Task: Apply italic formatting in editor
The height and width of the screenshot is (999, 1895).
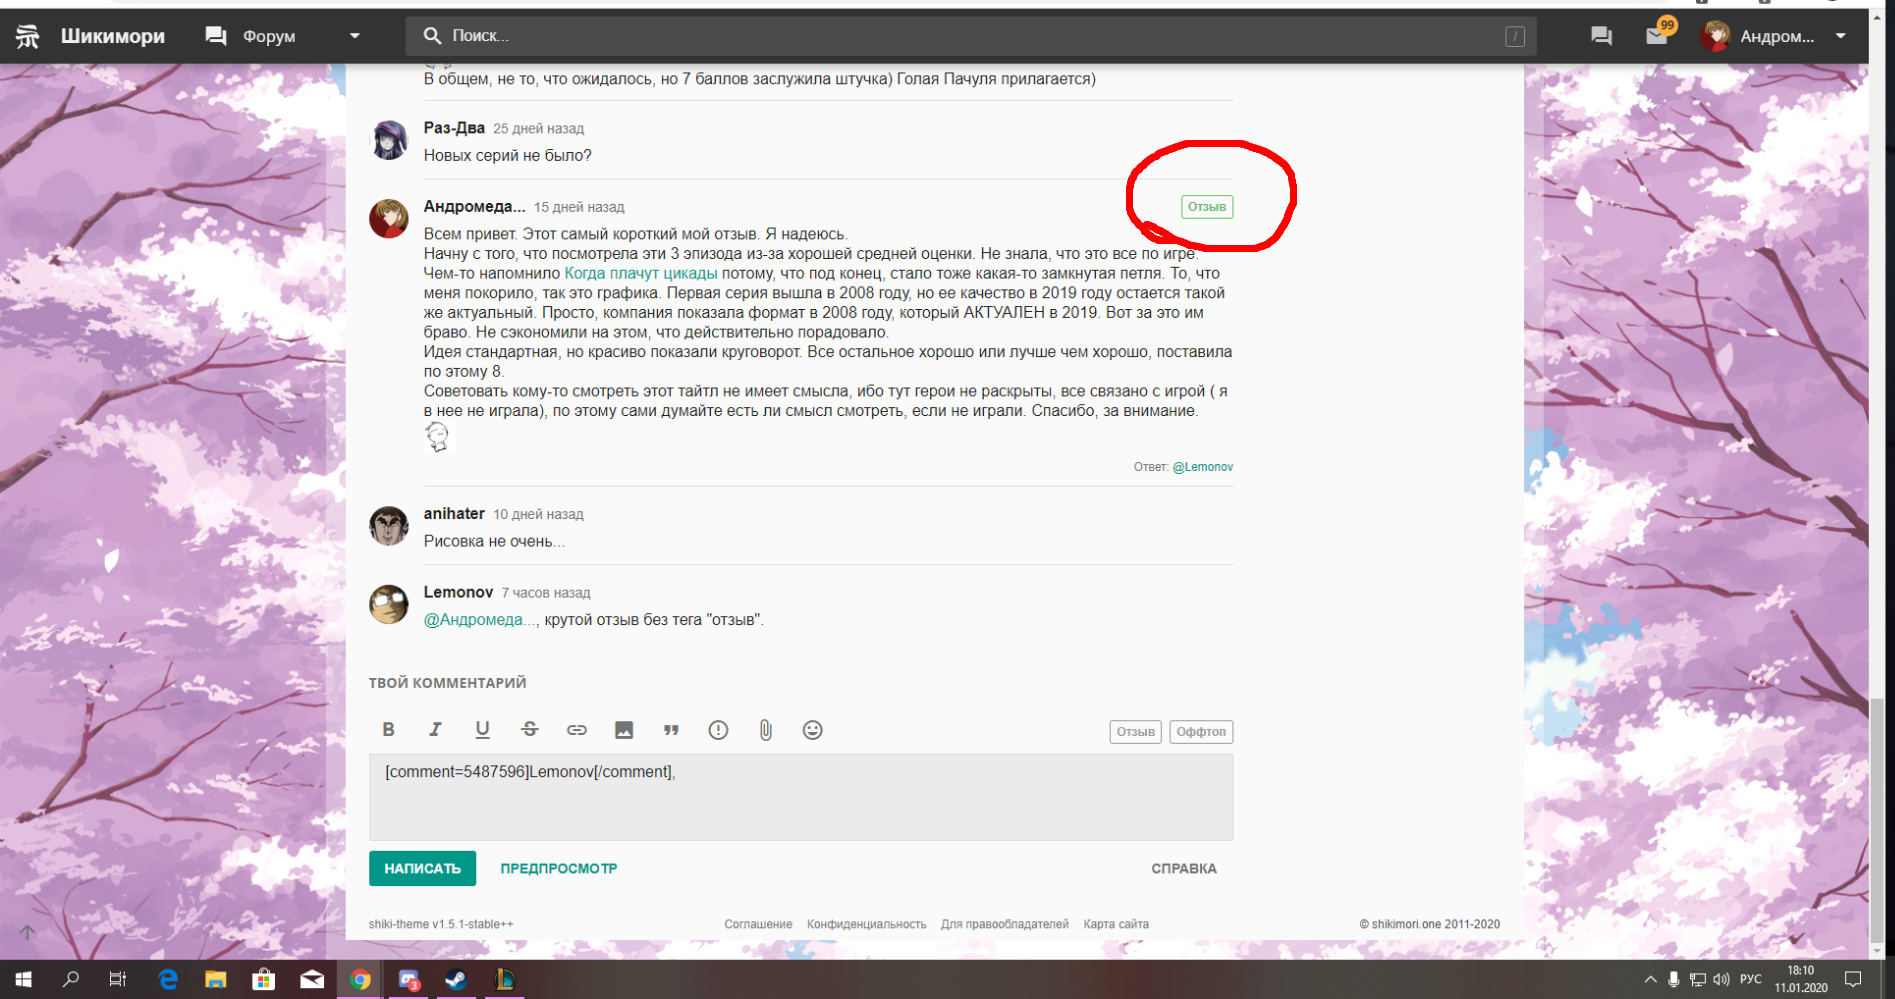Action: click(435, 730)
